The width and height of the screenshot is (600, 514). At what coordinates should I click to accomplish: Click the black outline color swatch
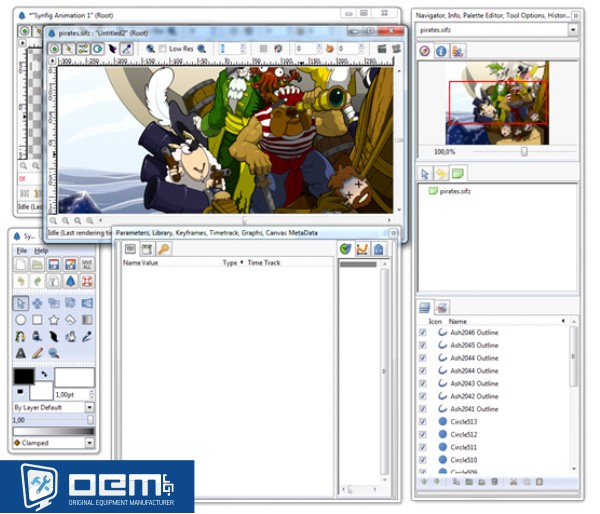(x=24, y=377)
